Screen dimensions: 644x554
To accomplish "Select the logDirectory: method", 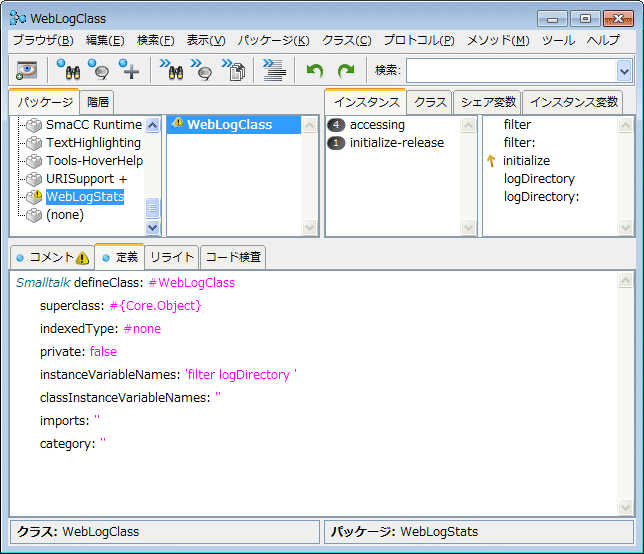I will coord(541,197).
